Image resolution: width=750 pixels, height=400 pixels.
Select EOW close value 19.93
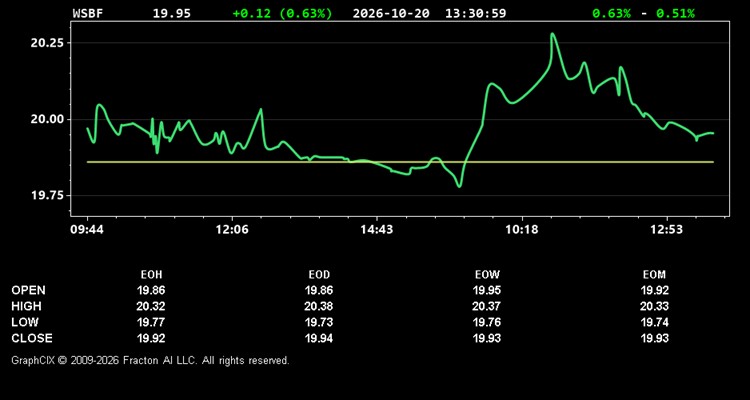click(487, 338)
